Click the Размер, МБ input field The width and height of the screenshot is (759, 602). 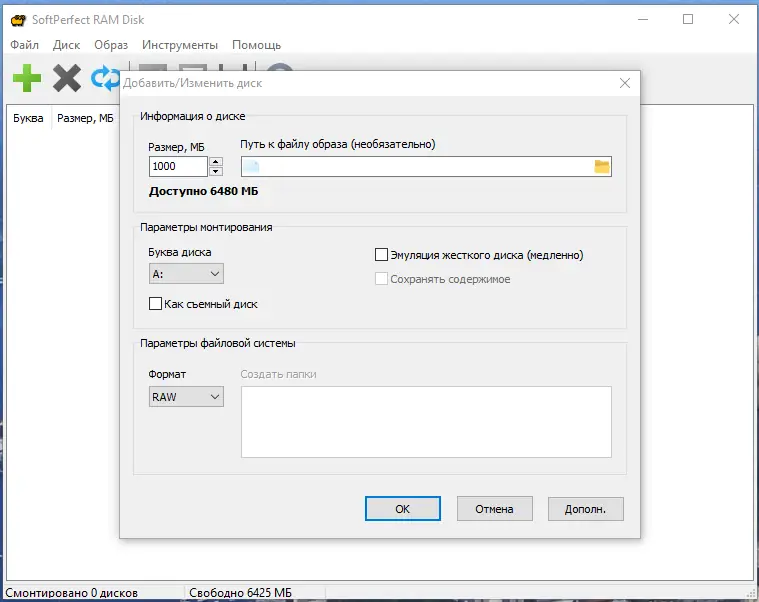(178, 166)
